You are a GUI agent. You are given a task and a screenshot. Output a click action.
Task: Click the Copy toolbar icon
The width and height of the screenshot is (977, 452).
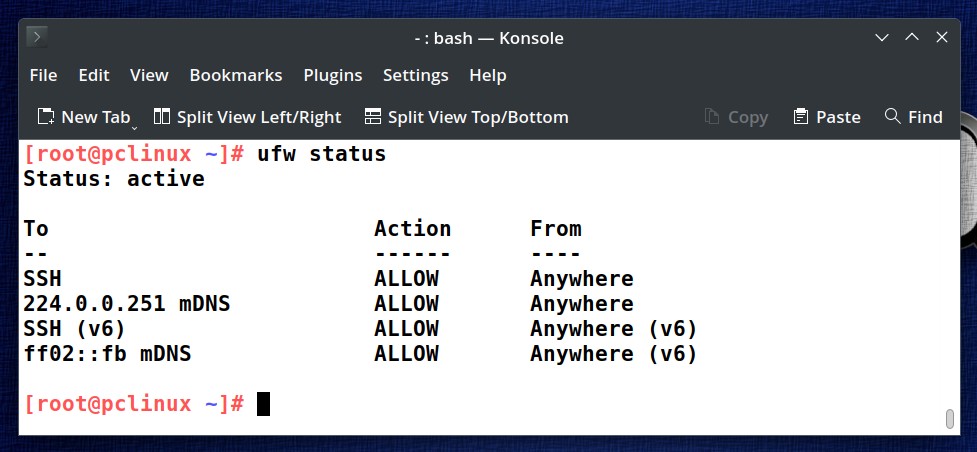pos(712,117)
